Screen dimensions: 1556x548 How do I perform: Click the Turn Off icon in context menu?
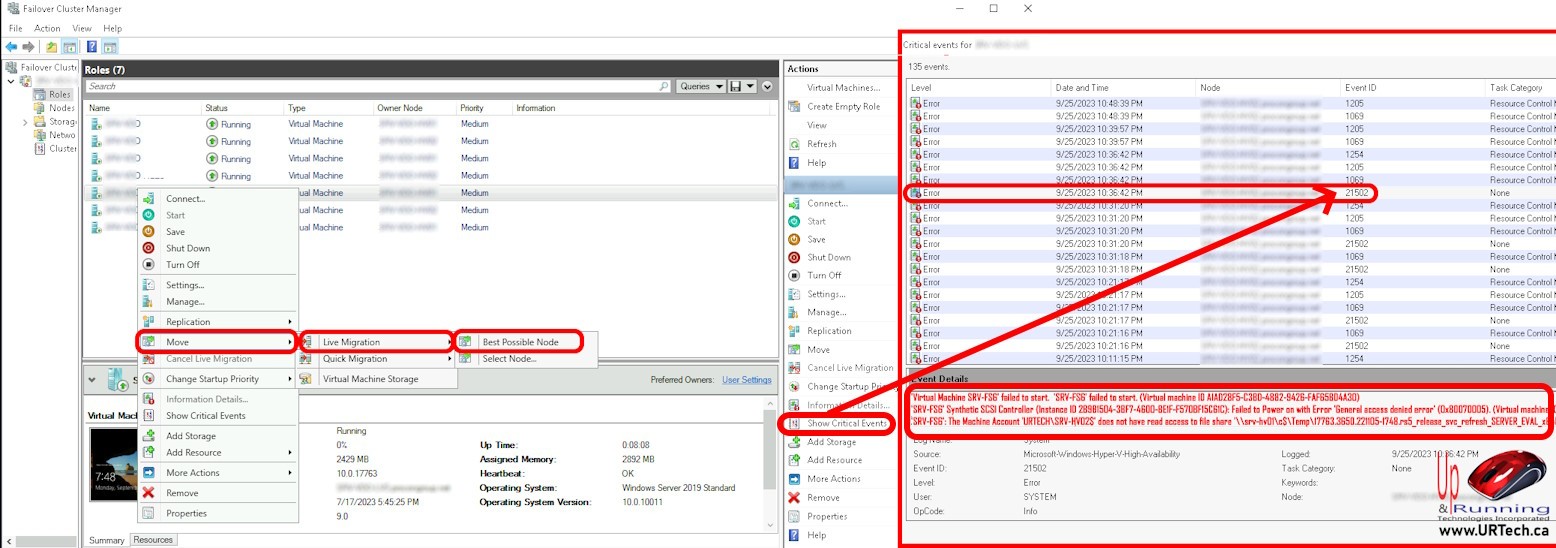pyautogui.click(x=148, y=265)
